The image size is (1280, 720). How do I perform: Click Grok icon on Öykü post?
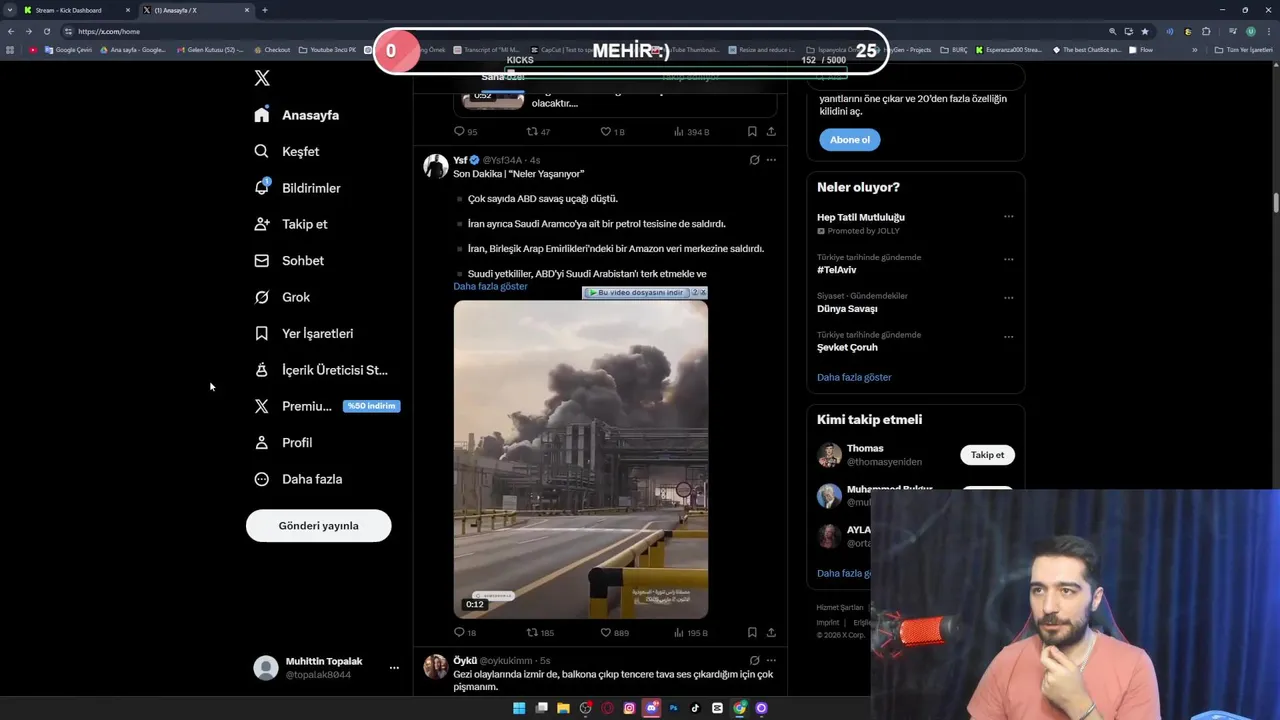[754, 661]
